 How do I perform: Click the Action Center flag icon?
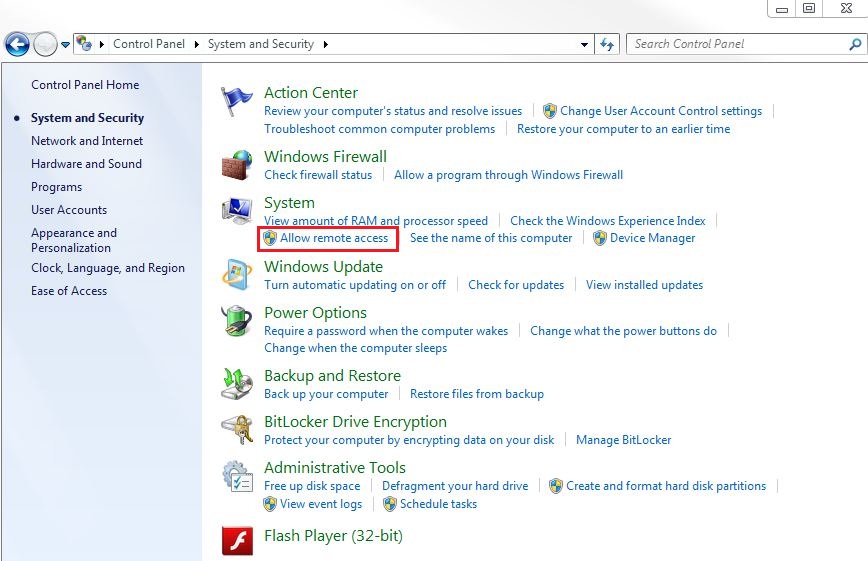[x=236, y=101]
